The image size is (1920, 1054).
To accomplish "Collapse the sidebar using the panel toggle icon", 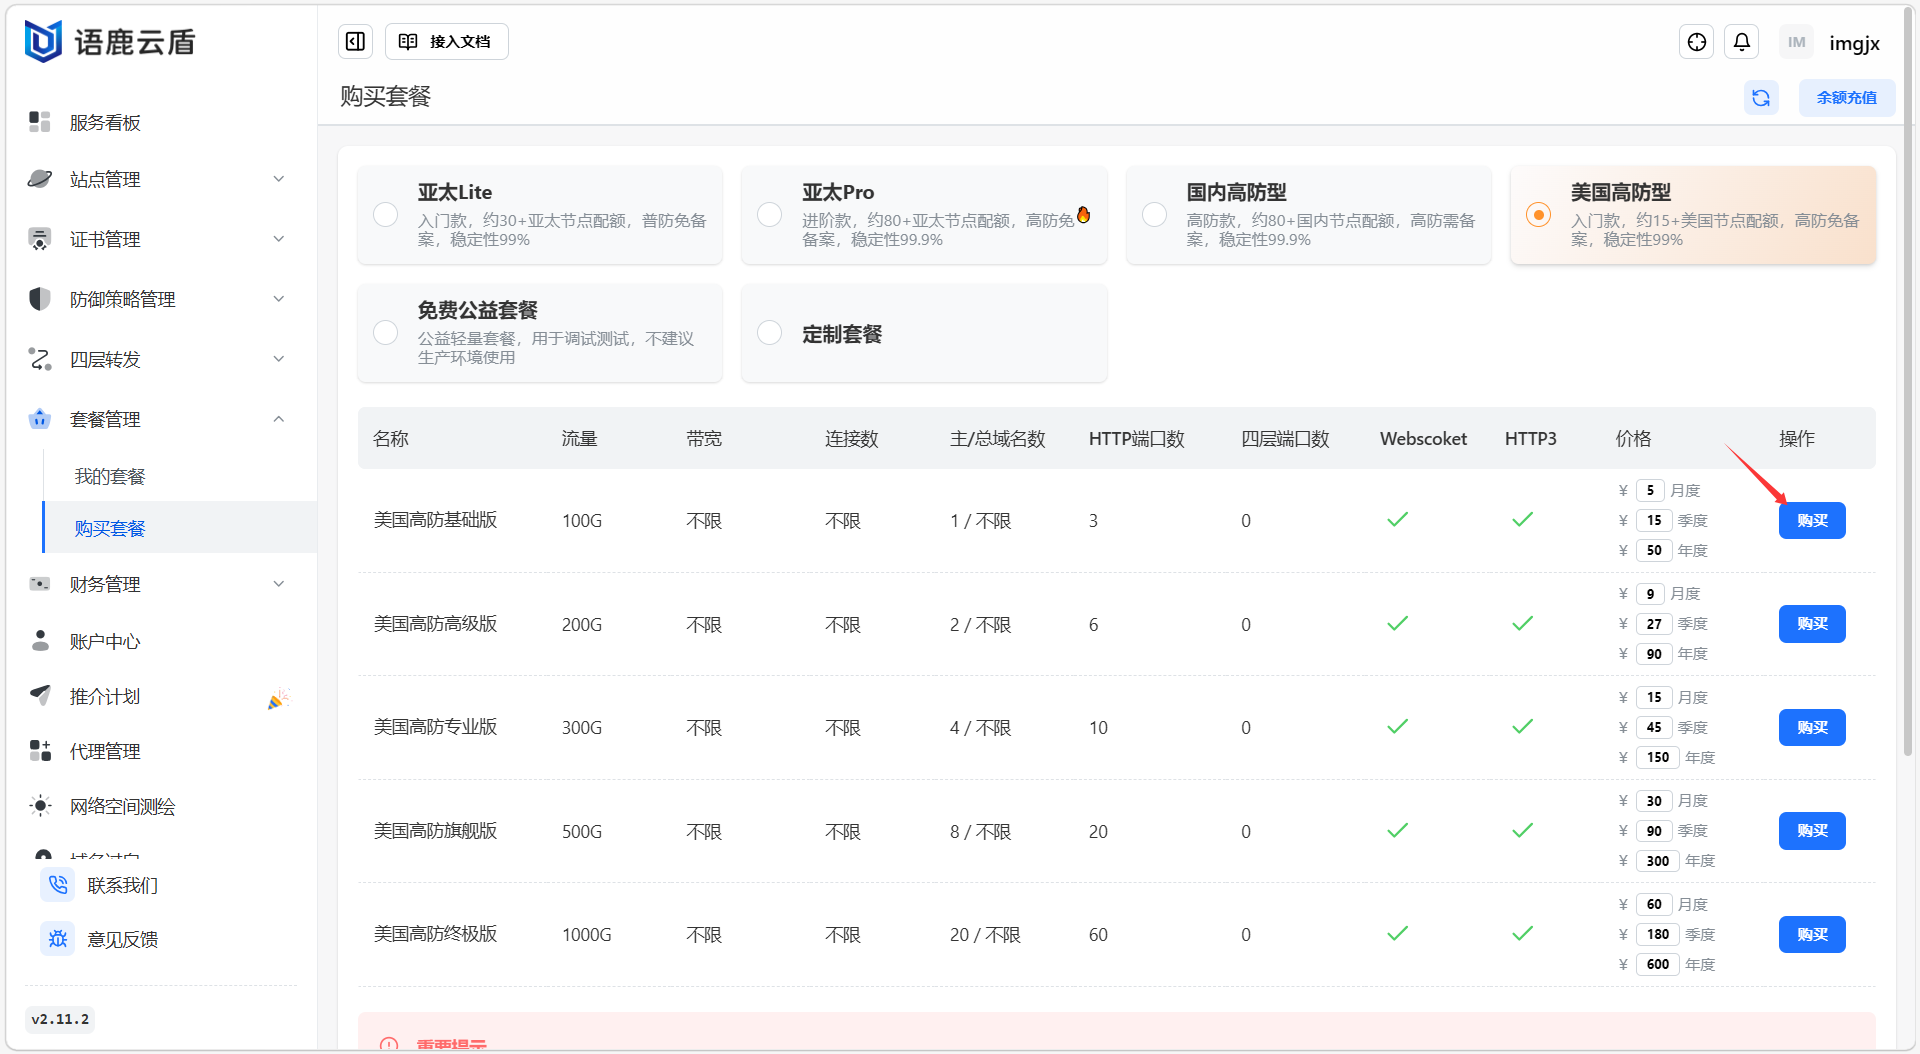I will [x=355, y=41].
